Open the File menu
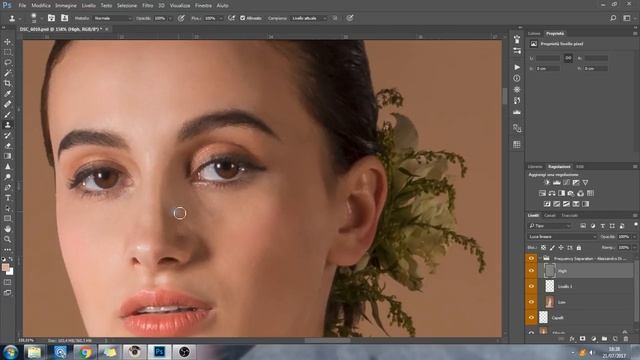 pos(22,5)
